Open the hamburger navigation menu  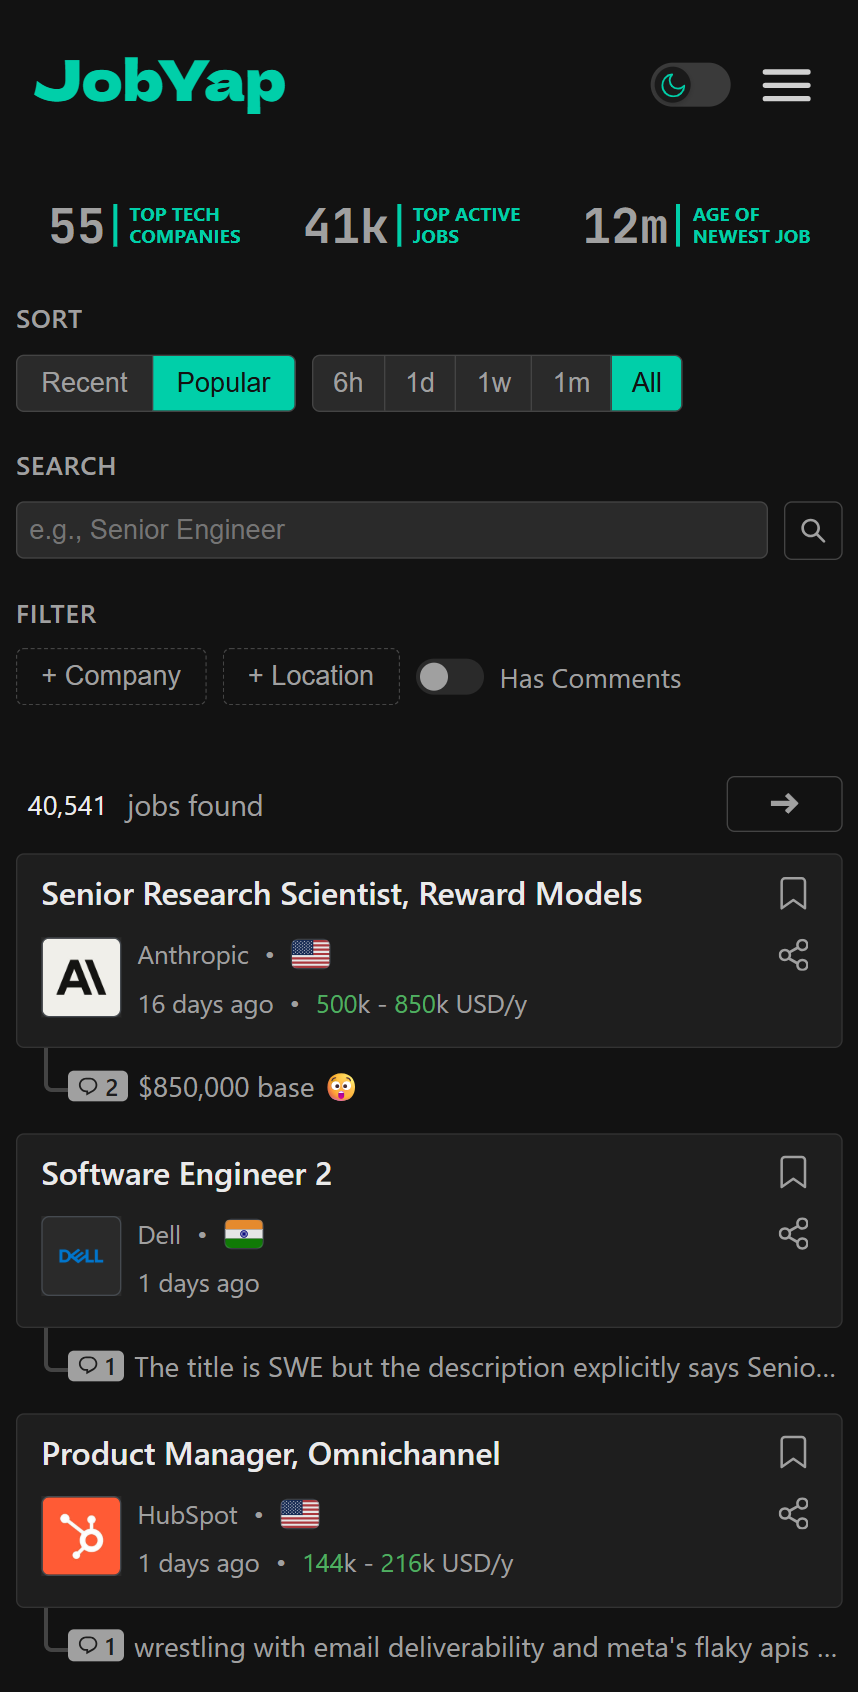tap(786, 85)
